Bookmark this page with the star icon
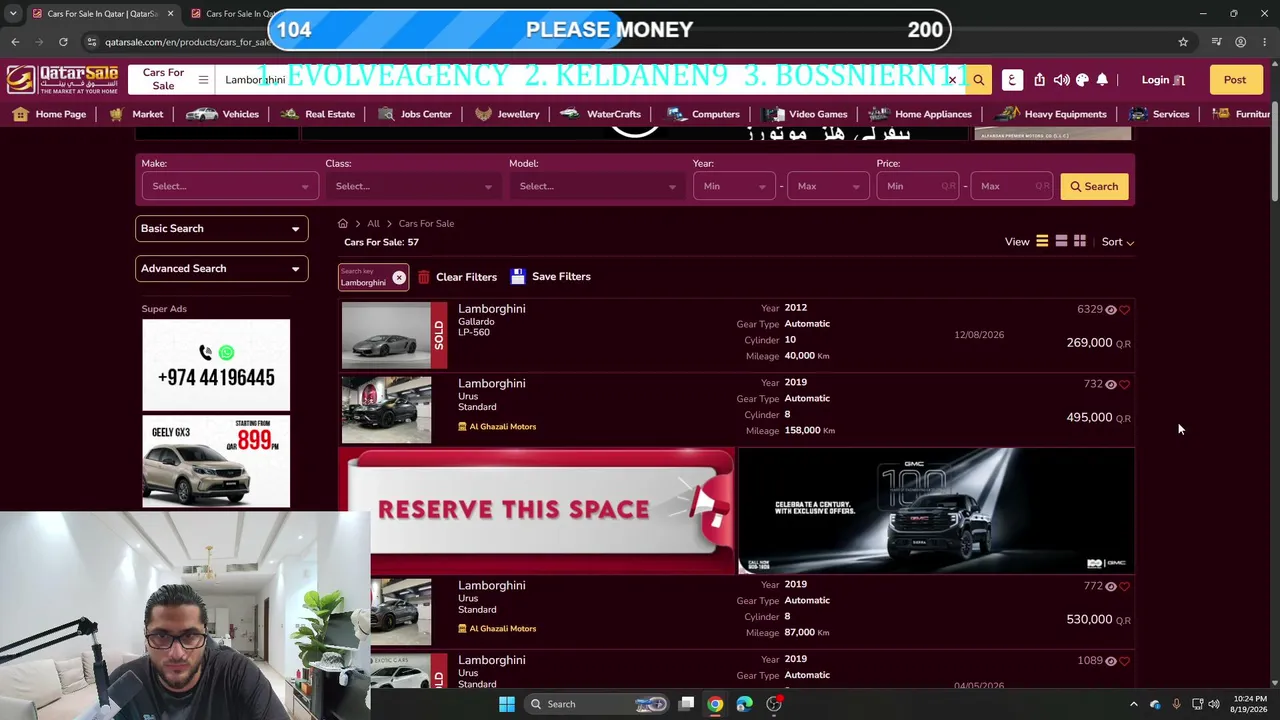This screenshot has width=1280, height=720. click(1183, 42)
